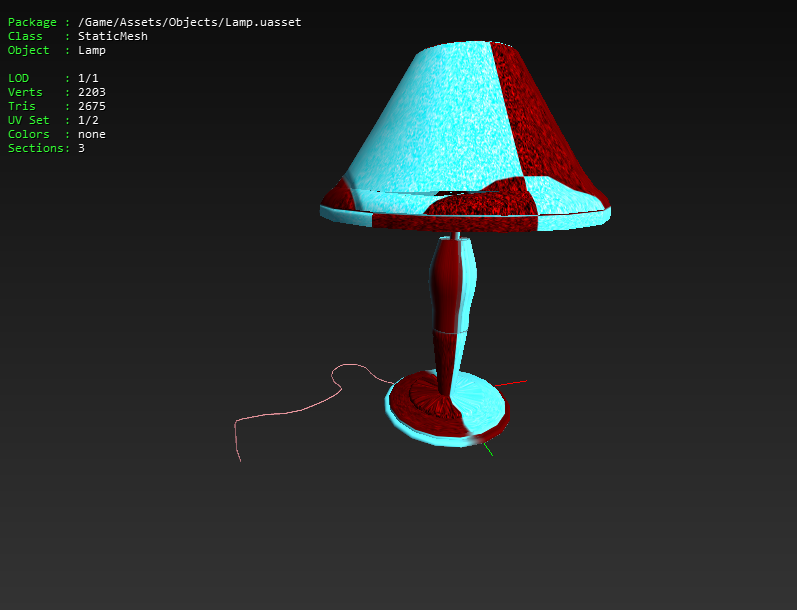Viewport: 797px width, 610px height.
Task: Click the lamp shade in the viewport
Action: [465, 137]
